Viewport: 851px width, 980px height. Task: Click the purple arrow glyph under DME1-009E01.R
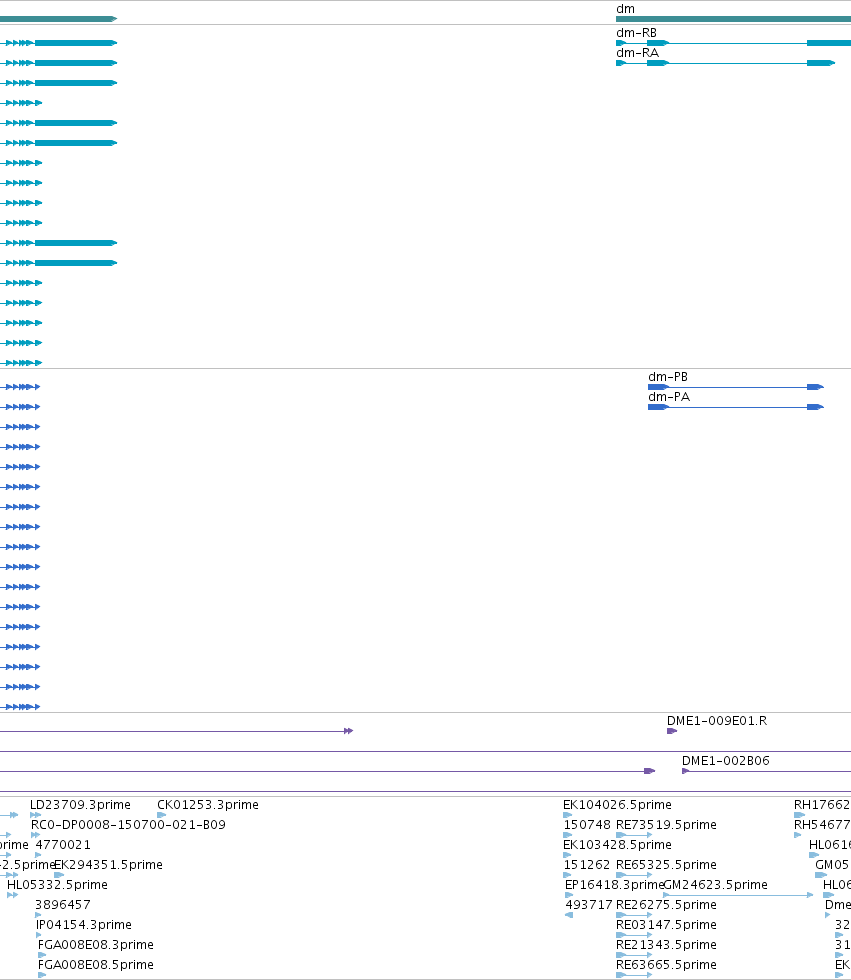pyautogui.click(x=672, y=731)
